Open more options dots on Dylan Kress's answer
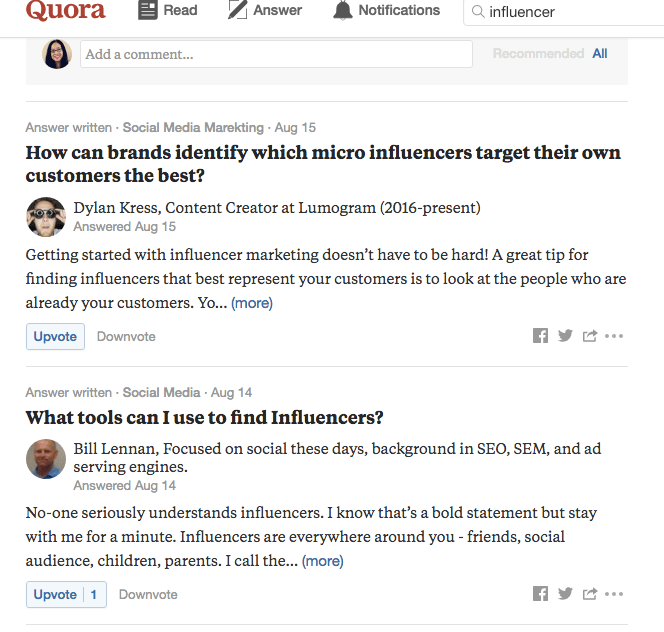Viewport: 664px width, 632px height. [x=614, y=336]
